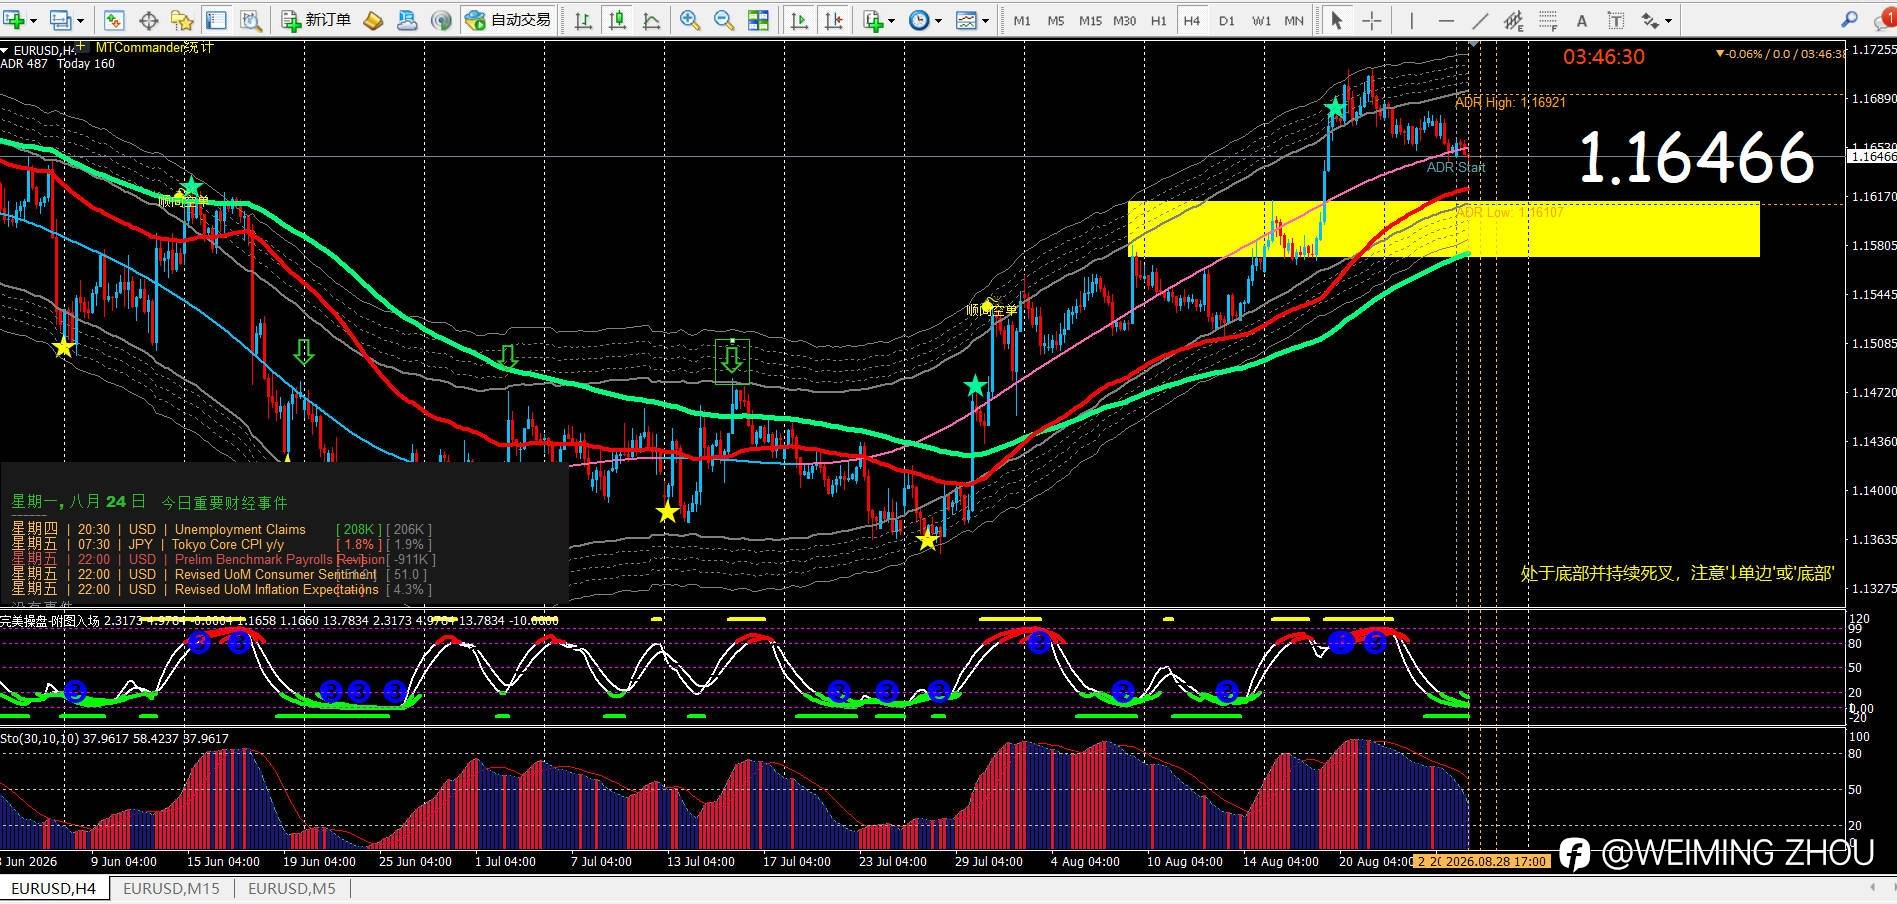Click the ADR High: 1.16921 label
Image resolution: width=1897 pixels, height=904 pixels.
1510,102
